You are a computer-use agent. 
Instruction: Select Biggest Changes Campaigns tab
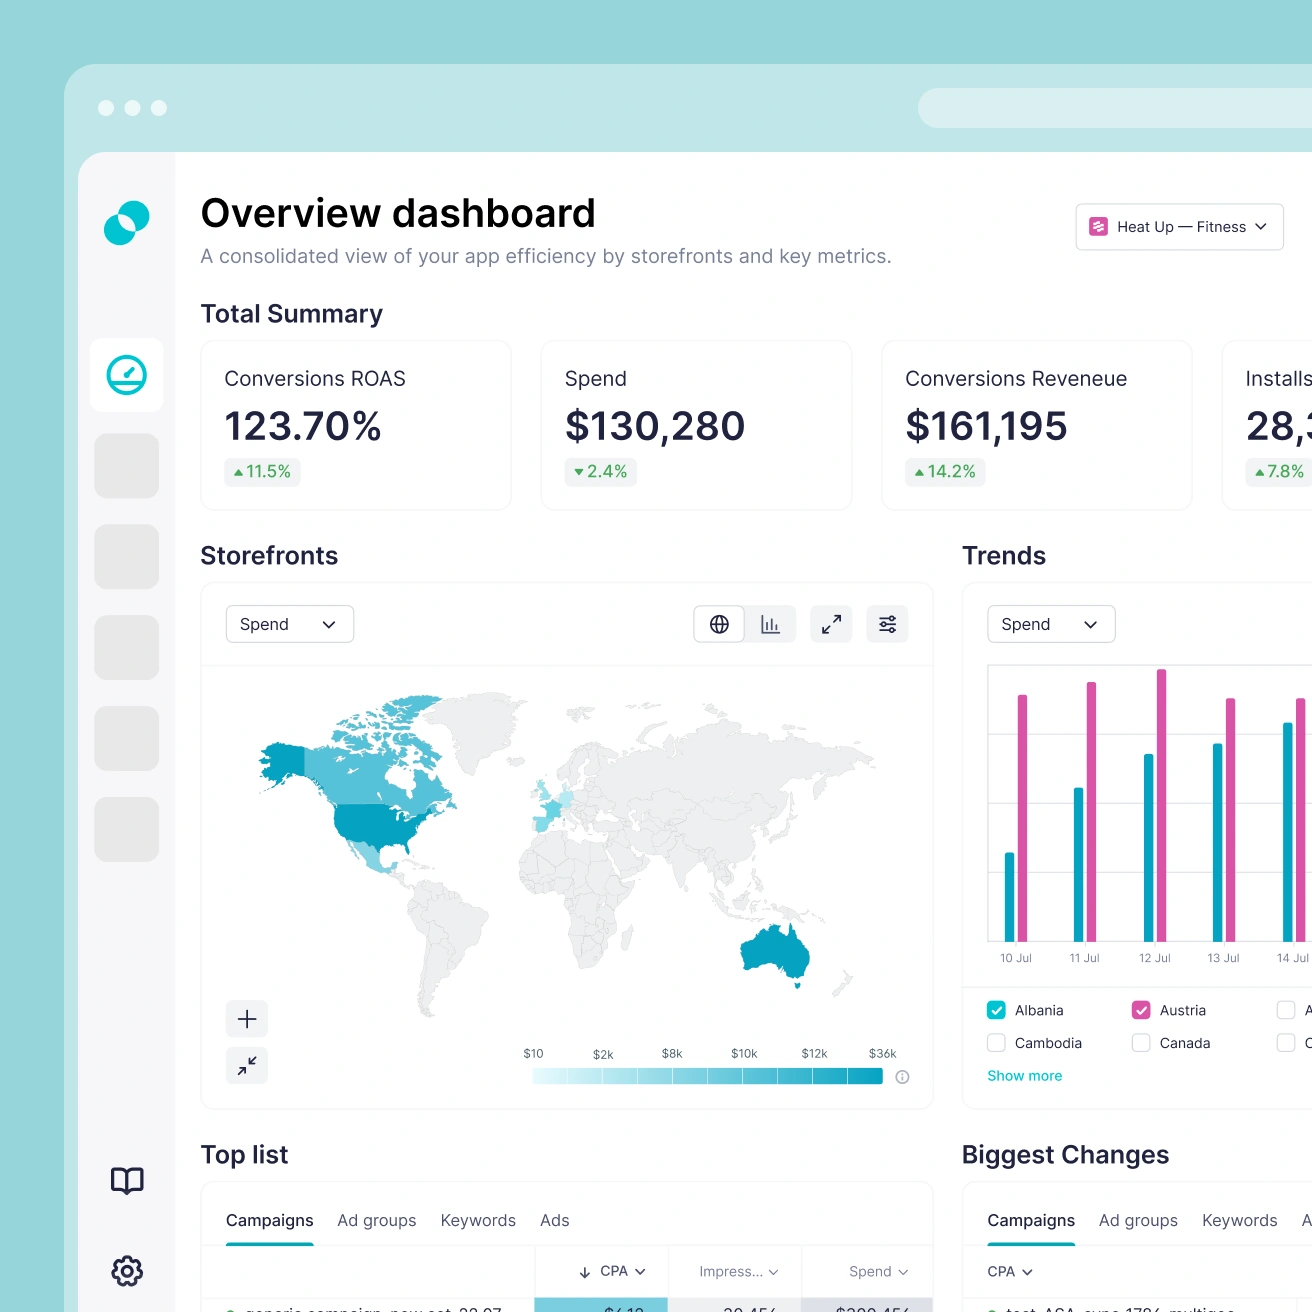(x=1031, y=1220)
